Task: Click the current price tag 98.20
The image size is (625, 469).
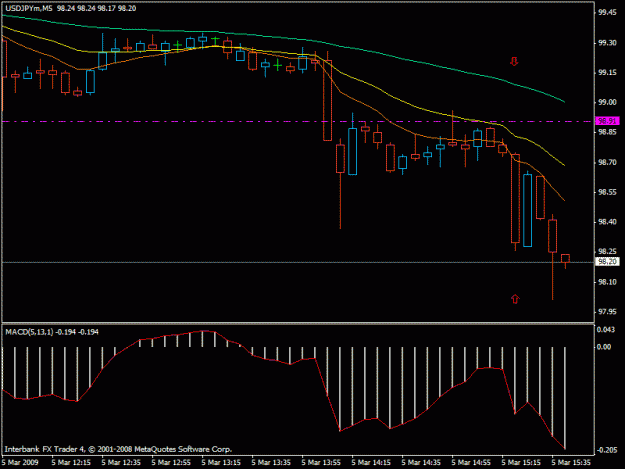Action: coord(607,261)
